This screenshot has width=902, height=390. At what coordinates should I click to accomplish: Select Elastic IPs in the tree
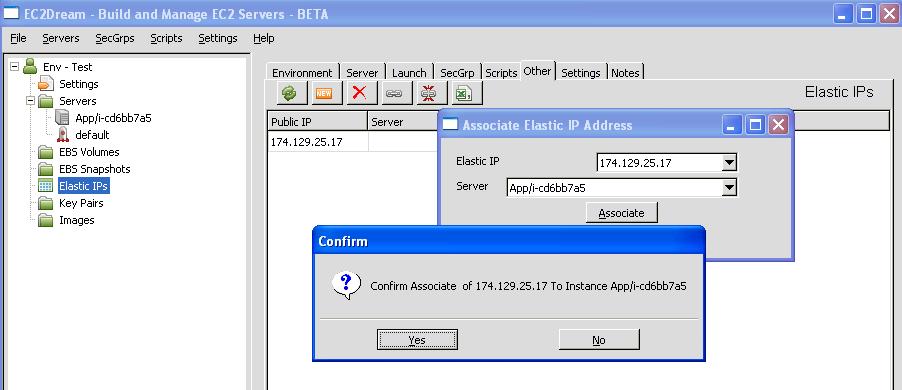pos(83,186)
